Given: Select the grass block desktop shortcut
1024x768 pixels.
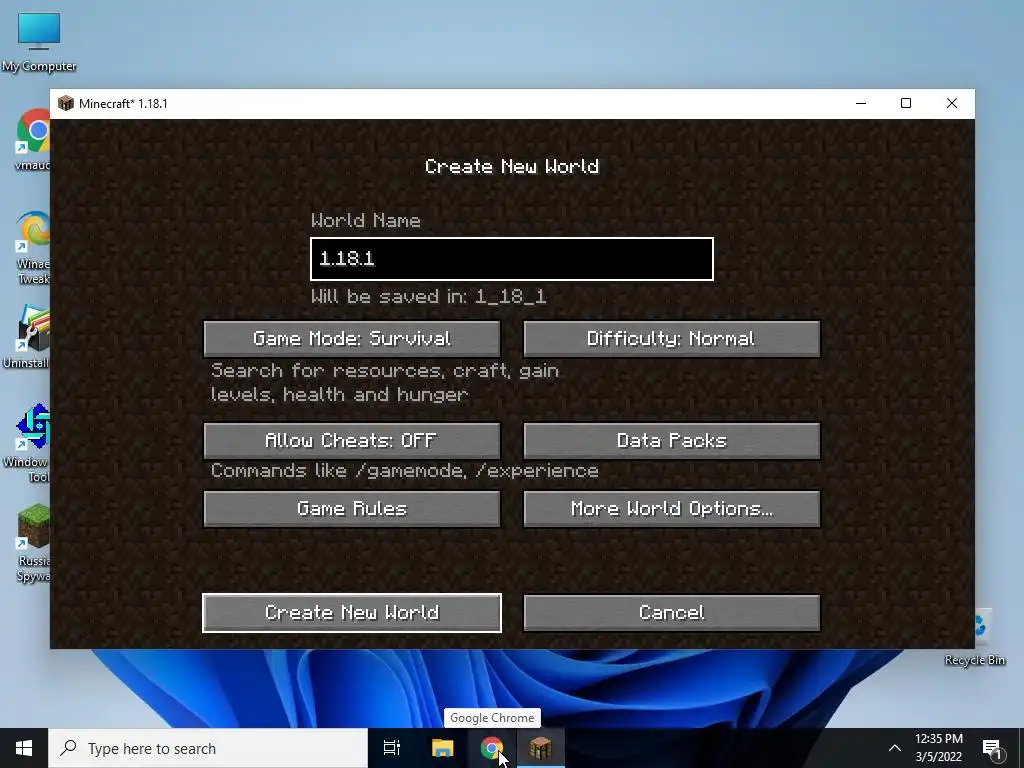Looking at the screenshot, I should (33, 542).
